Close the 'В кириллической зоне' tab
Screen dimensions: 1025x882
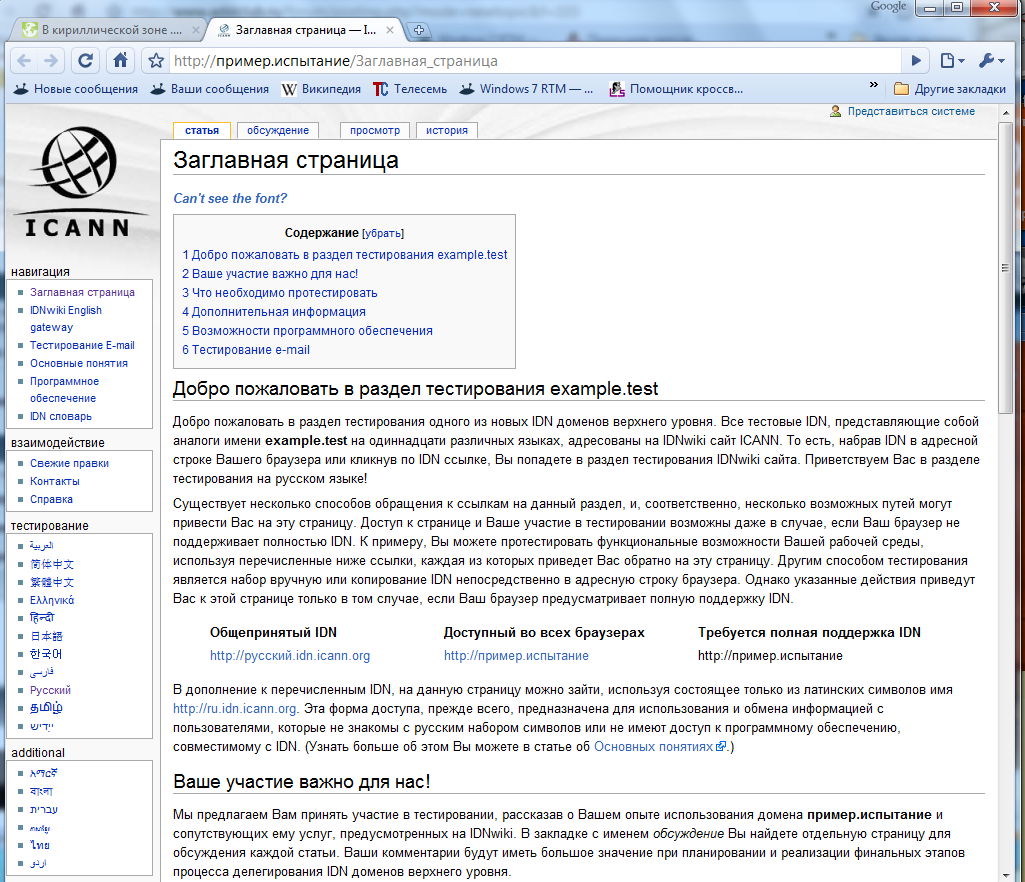click(195, 30)
